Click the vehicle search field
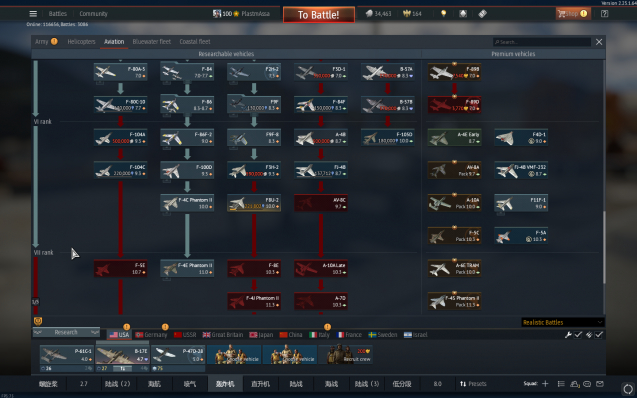Screen dimensions: 637x398 click(542, 42)
